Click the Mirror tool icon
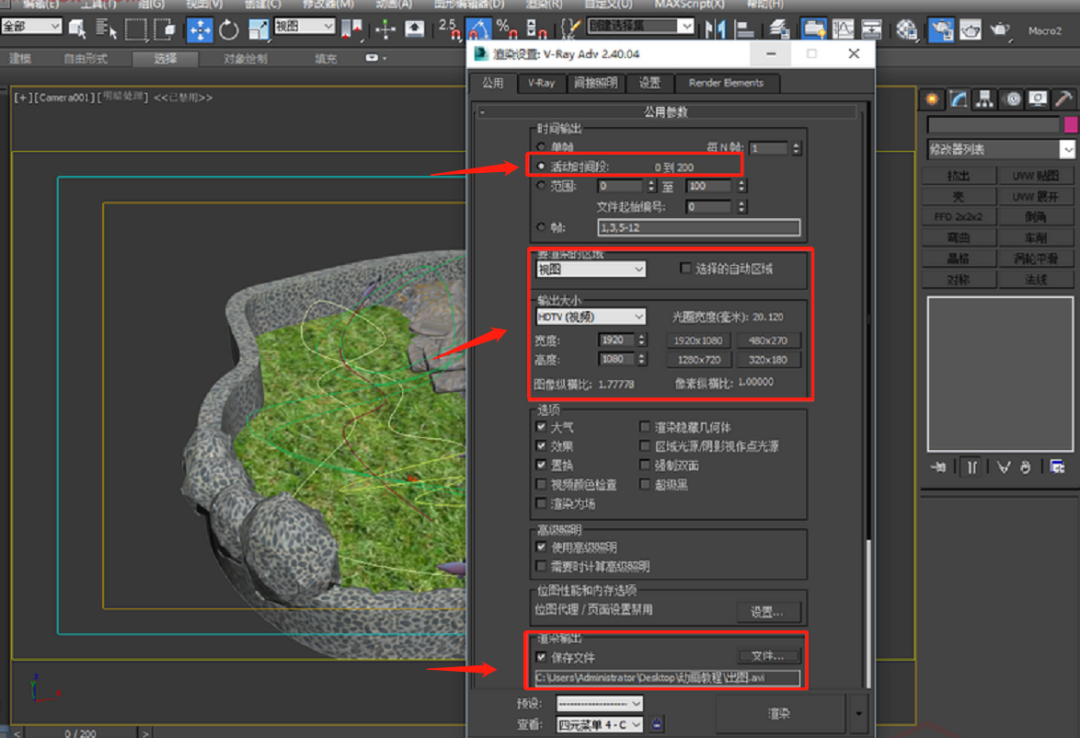Screen dimensions: 1080x738 click(716, 30)
